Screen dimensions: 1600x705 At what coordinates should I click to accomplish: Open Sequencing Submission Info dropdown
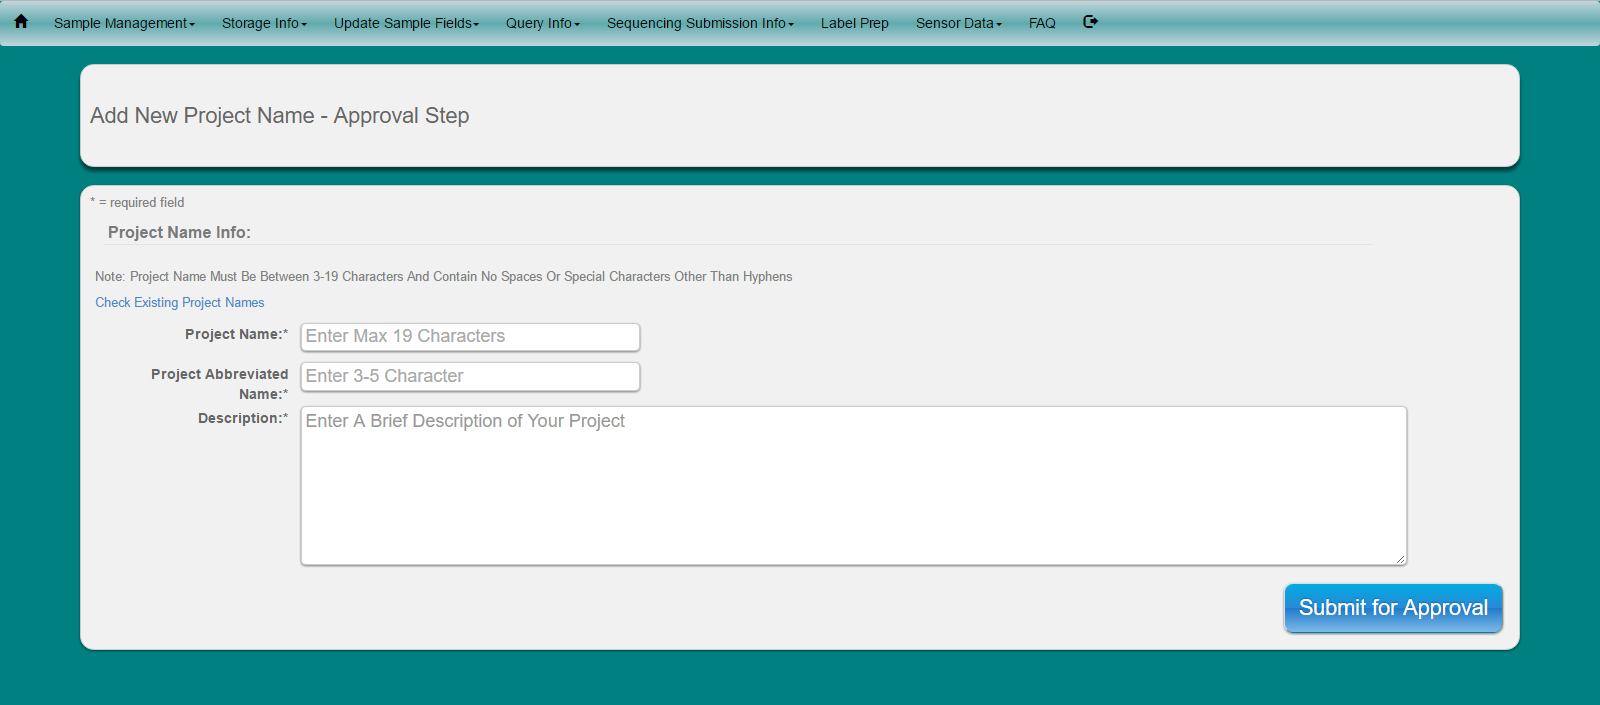point(700,23)
